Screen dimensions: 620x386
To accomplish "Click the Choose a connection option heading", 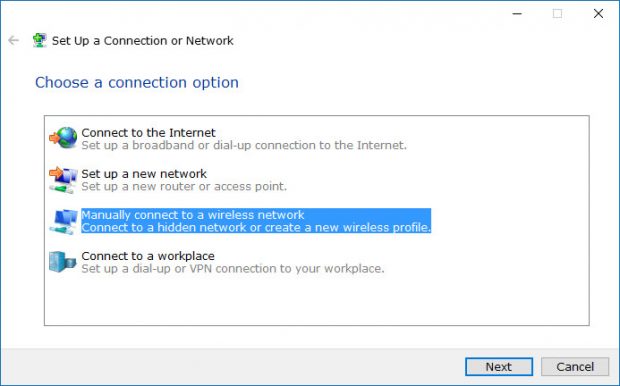I will (137, 83).
